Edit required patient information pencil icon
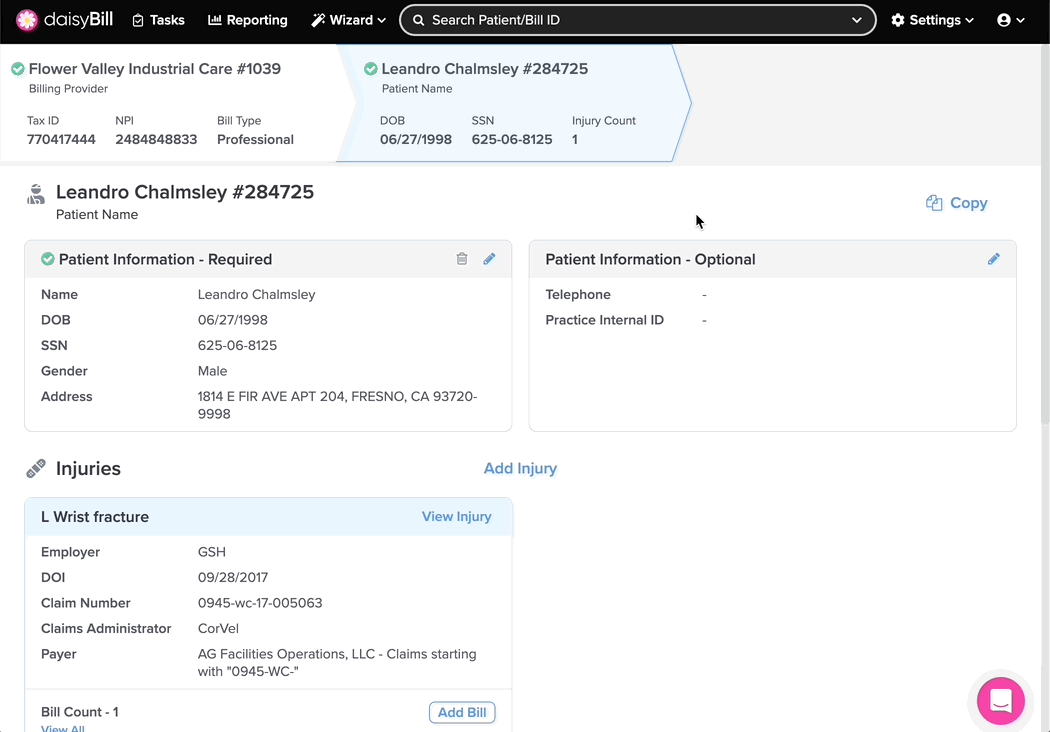 [489, 259]
